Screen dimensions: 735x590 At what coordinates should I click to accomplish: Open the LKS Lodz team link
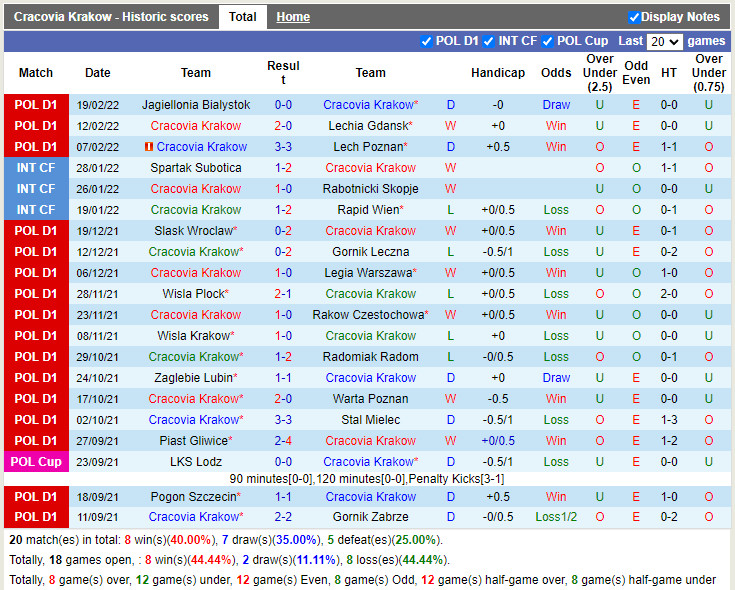coord(196,462)
